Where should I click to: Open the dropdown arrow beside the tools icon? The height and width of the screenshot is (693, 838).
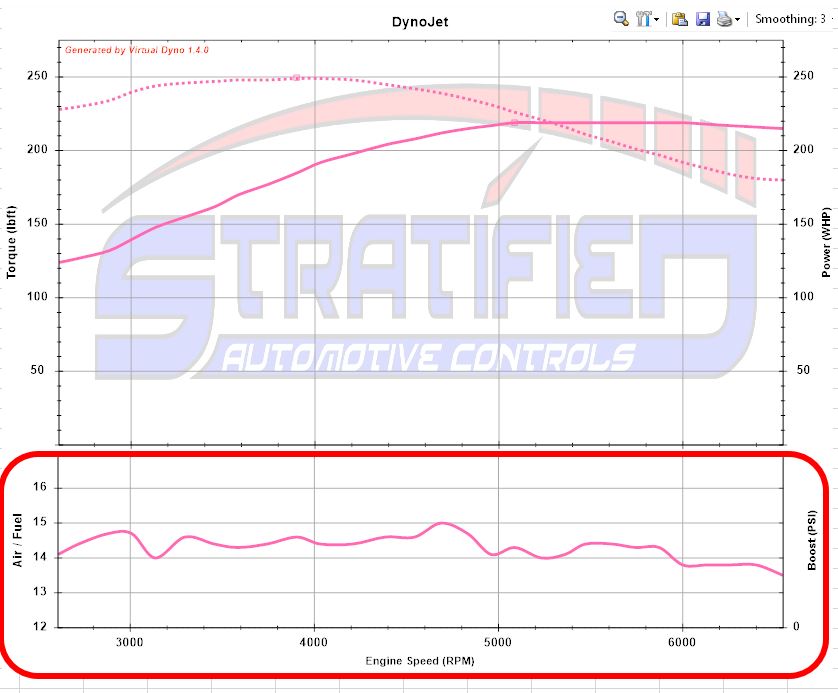click(656, 18)
